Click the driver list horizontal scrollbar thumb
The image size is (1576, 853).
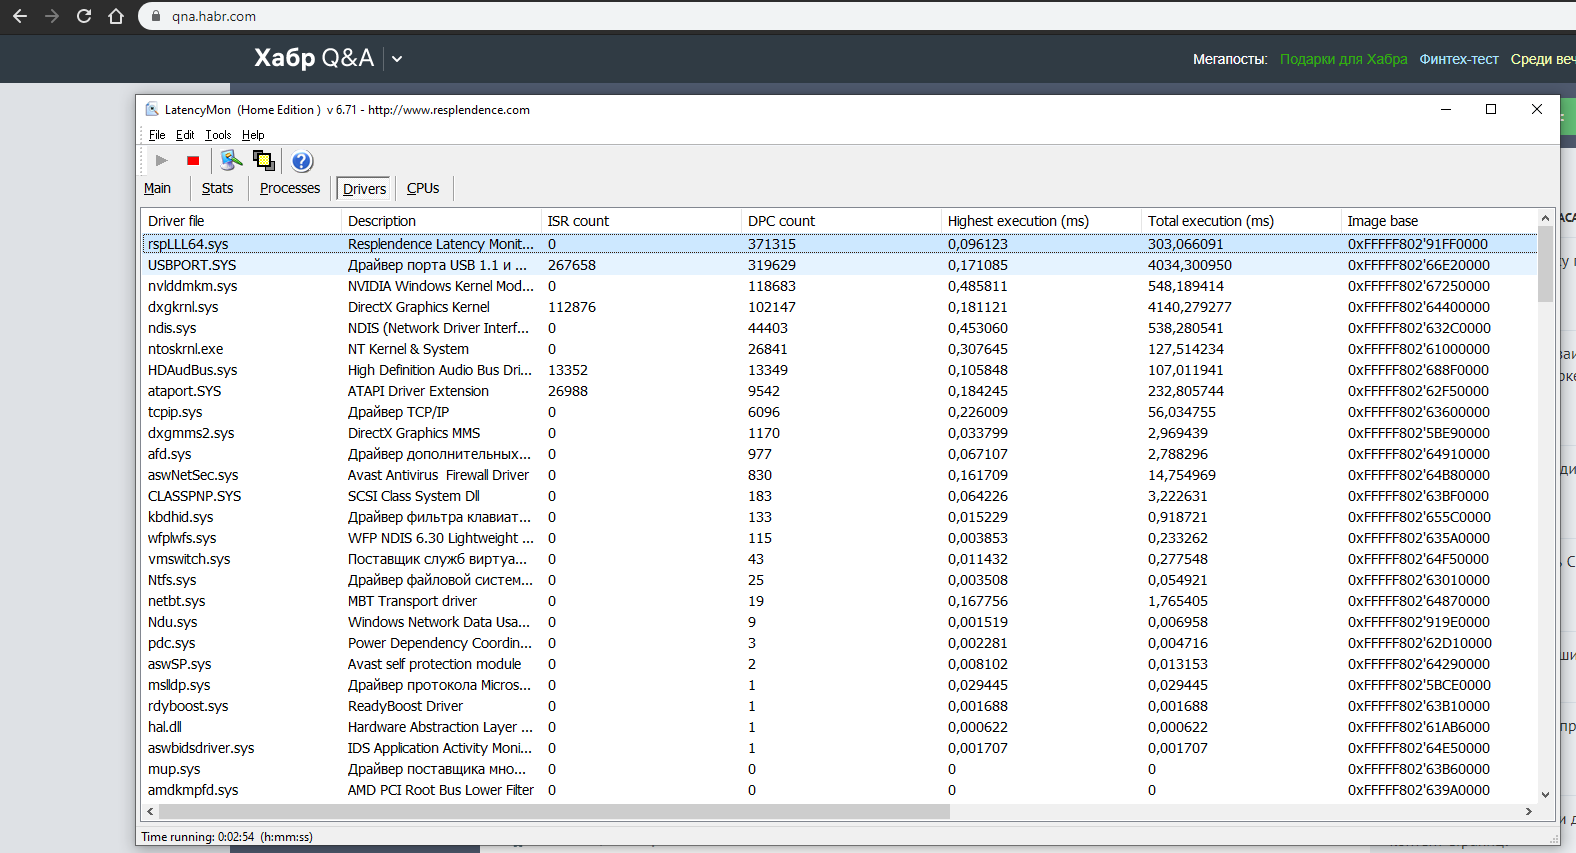click(555, 812)
